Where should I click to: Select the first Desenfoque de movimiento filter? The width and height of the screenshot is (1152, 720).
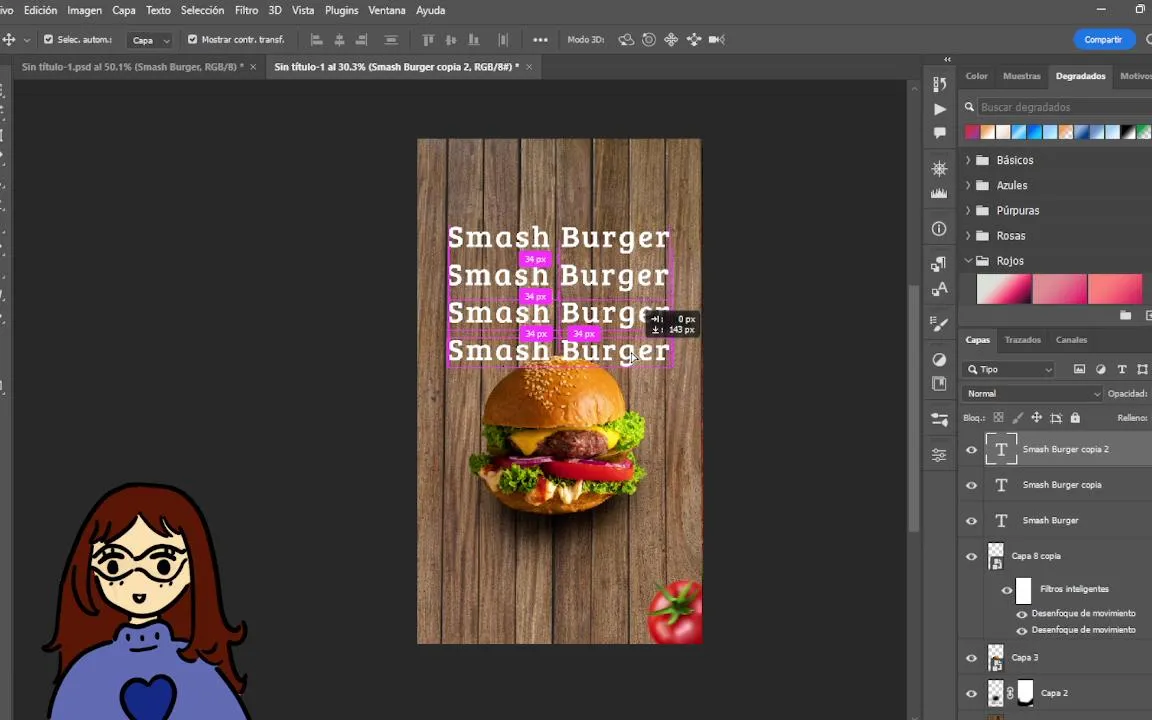coord(1083,613)
